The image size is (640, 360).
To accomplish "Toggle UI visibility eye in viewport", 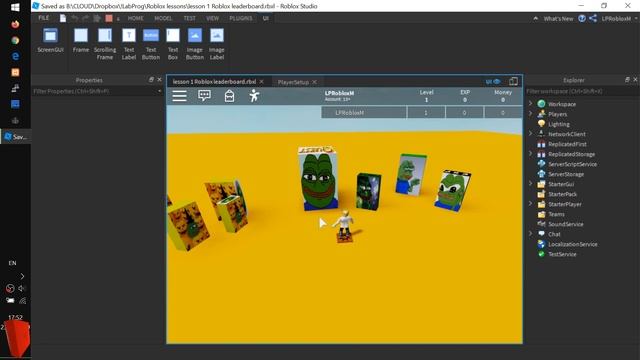I will click(x=493, y=82).
